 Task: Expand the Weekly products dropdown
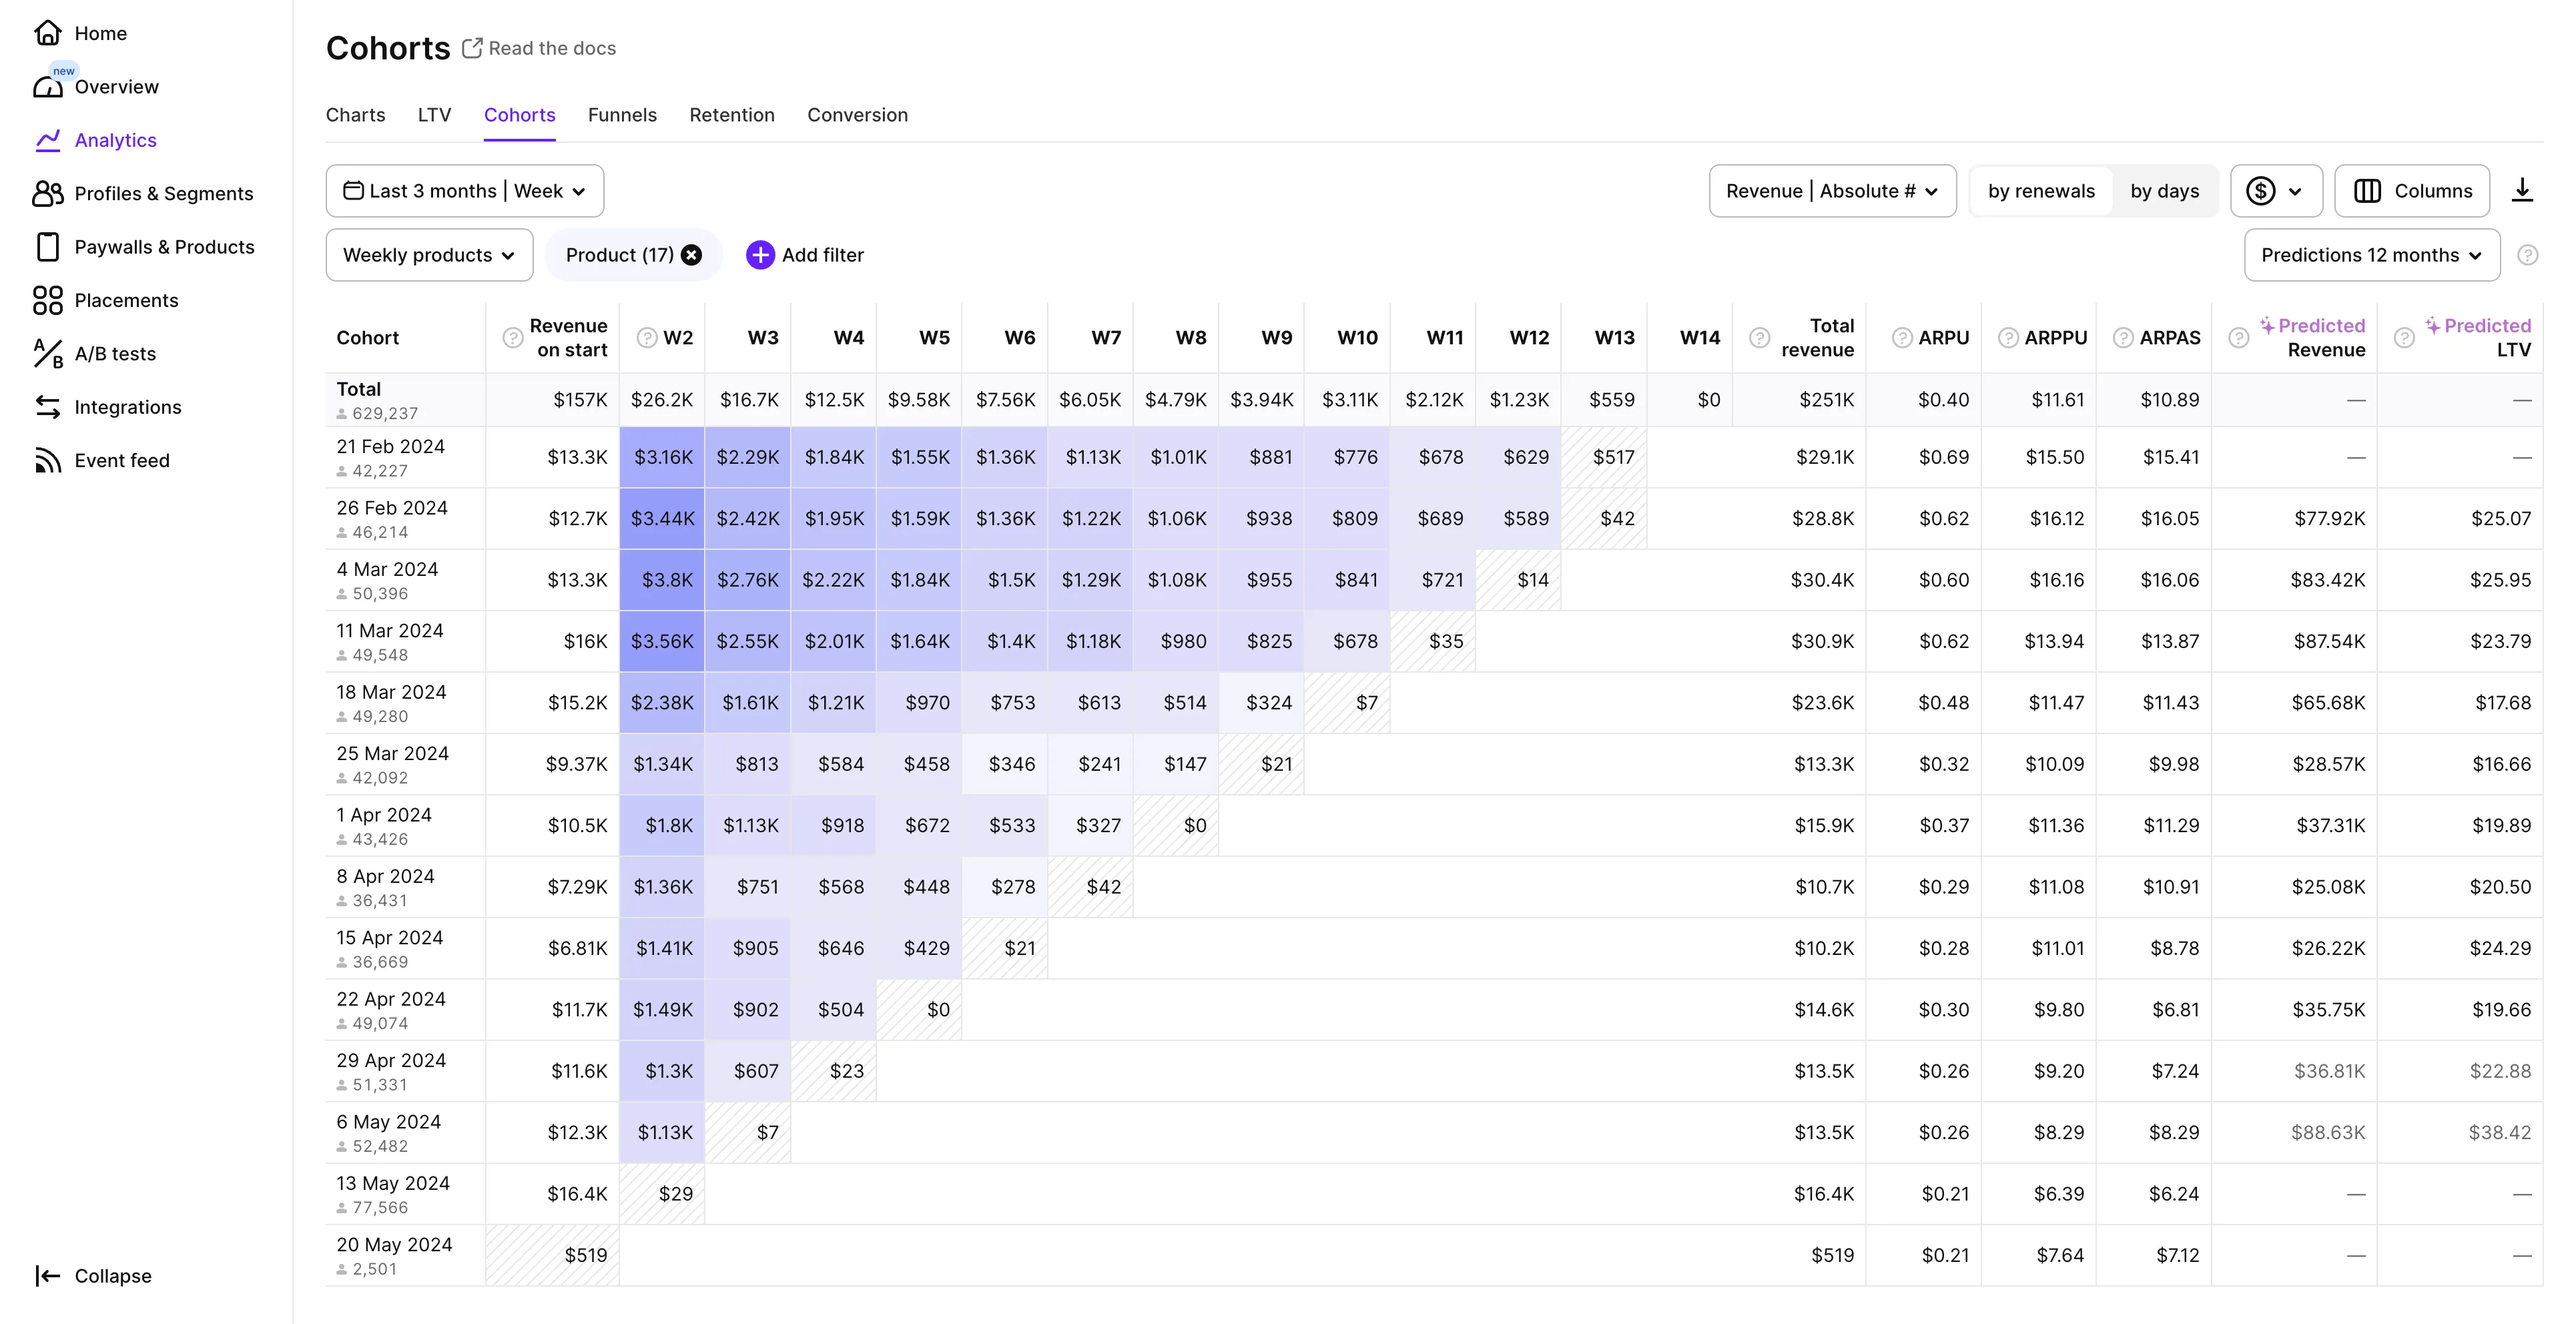tap(429, 255)
